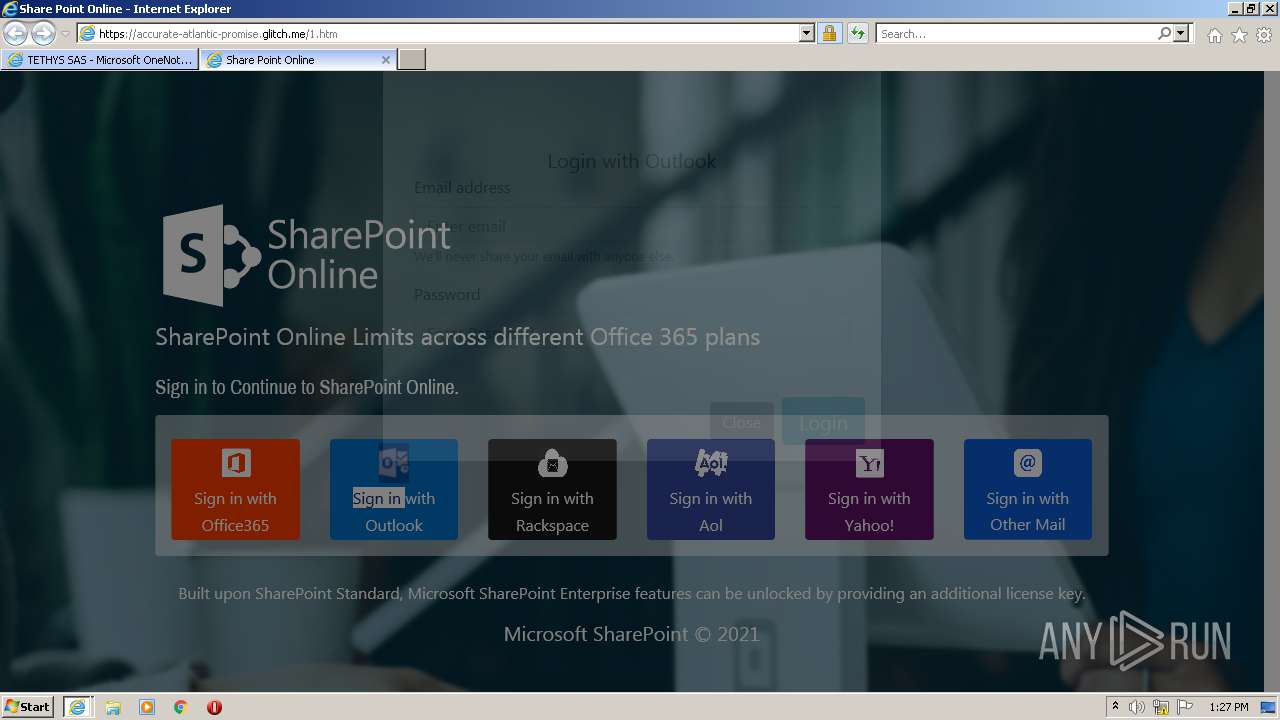Click Sign in with Outlook tile
Image resolution: width=1280 pixels, height=720 pixels.
(x=394, y=489)
